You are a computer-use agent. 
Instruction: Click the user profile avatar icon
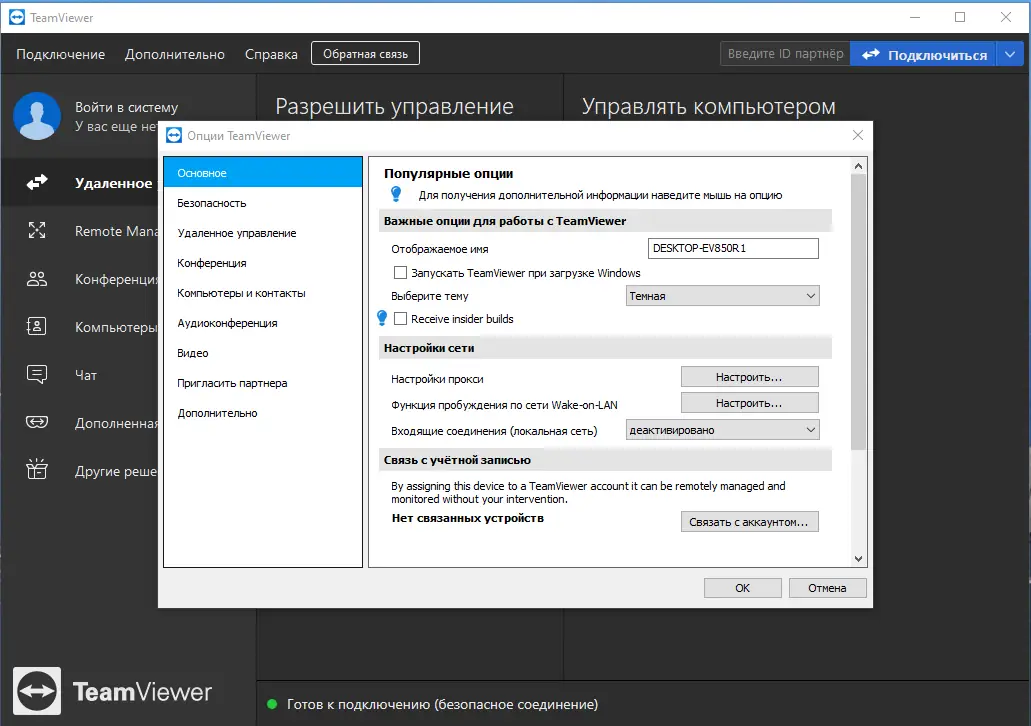click(37, 116)
